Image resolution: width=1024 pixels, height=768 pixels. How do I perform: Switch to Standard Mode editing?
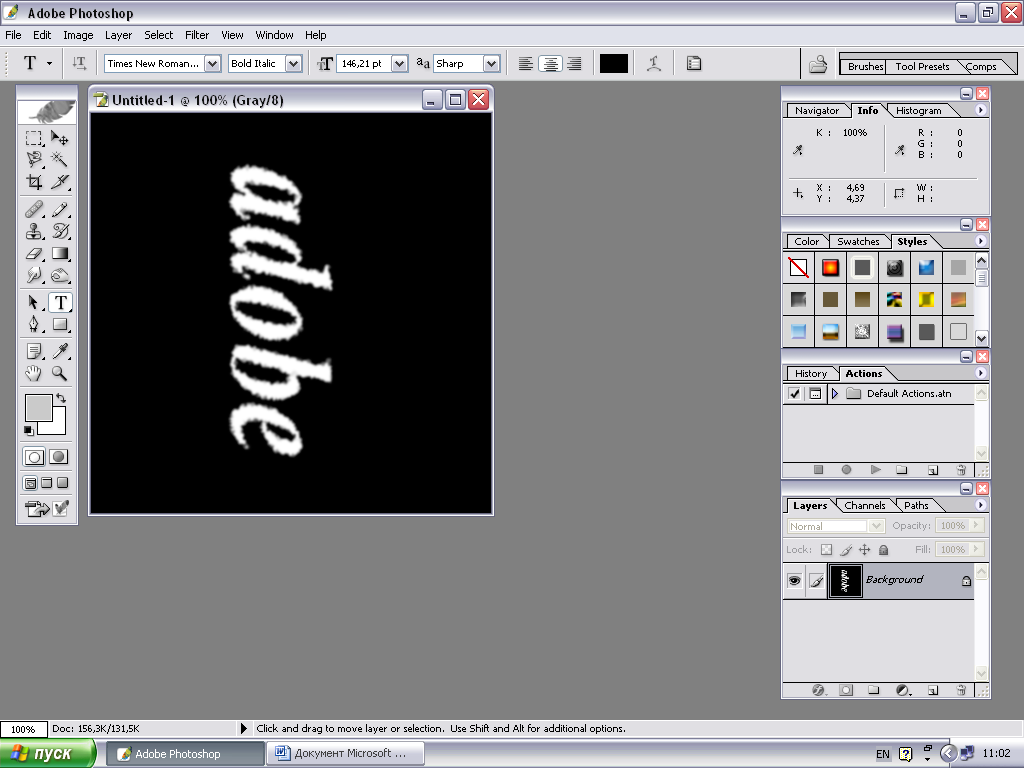tap(35, 457)
